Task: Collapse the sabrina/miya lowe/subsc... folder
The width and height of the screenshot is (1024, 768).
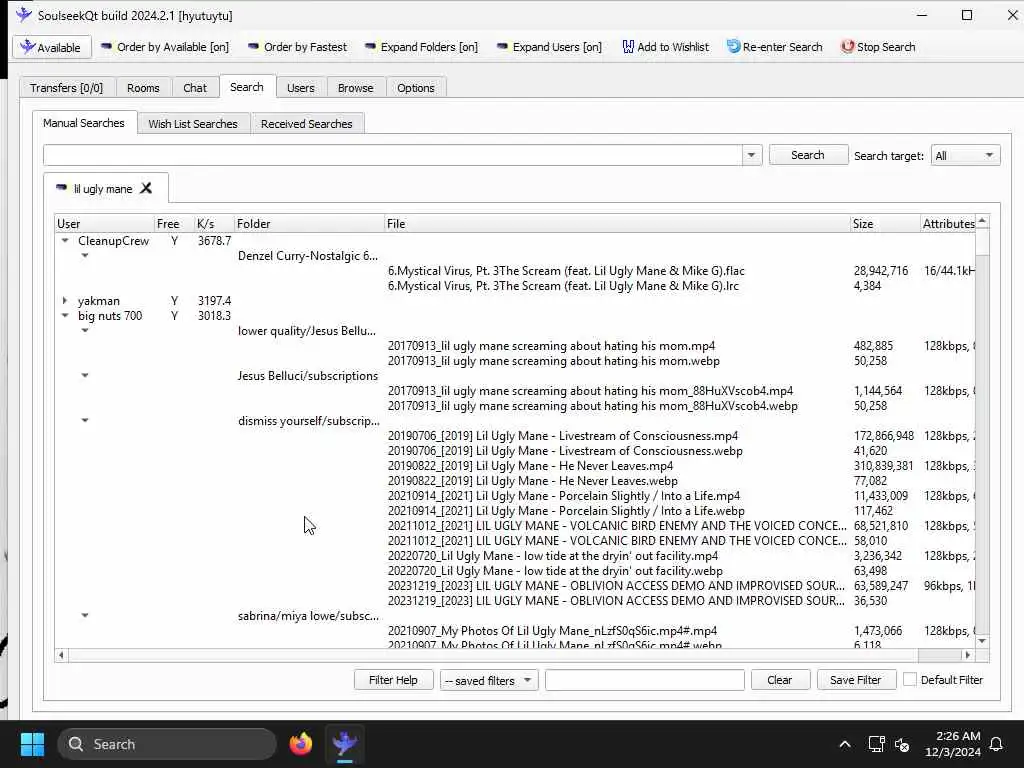Action: (x=85, y=615)
